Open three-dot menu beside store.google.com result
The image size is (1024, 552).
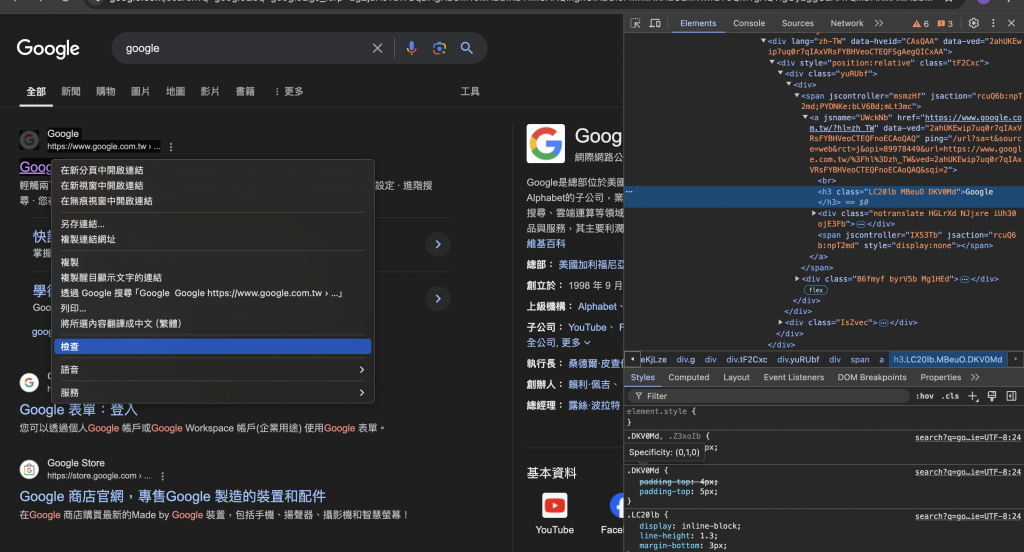pyautogui.click(x=163, y=476)
